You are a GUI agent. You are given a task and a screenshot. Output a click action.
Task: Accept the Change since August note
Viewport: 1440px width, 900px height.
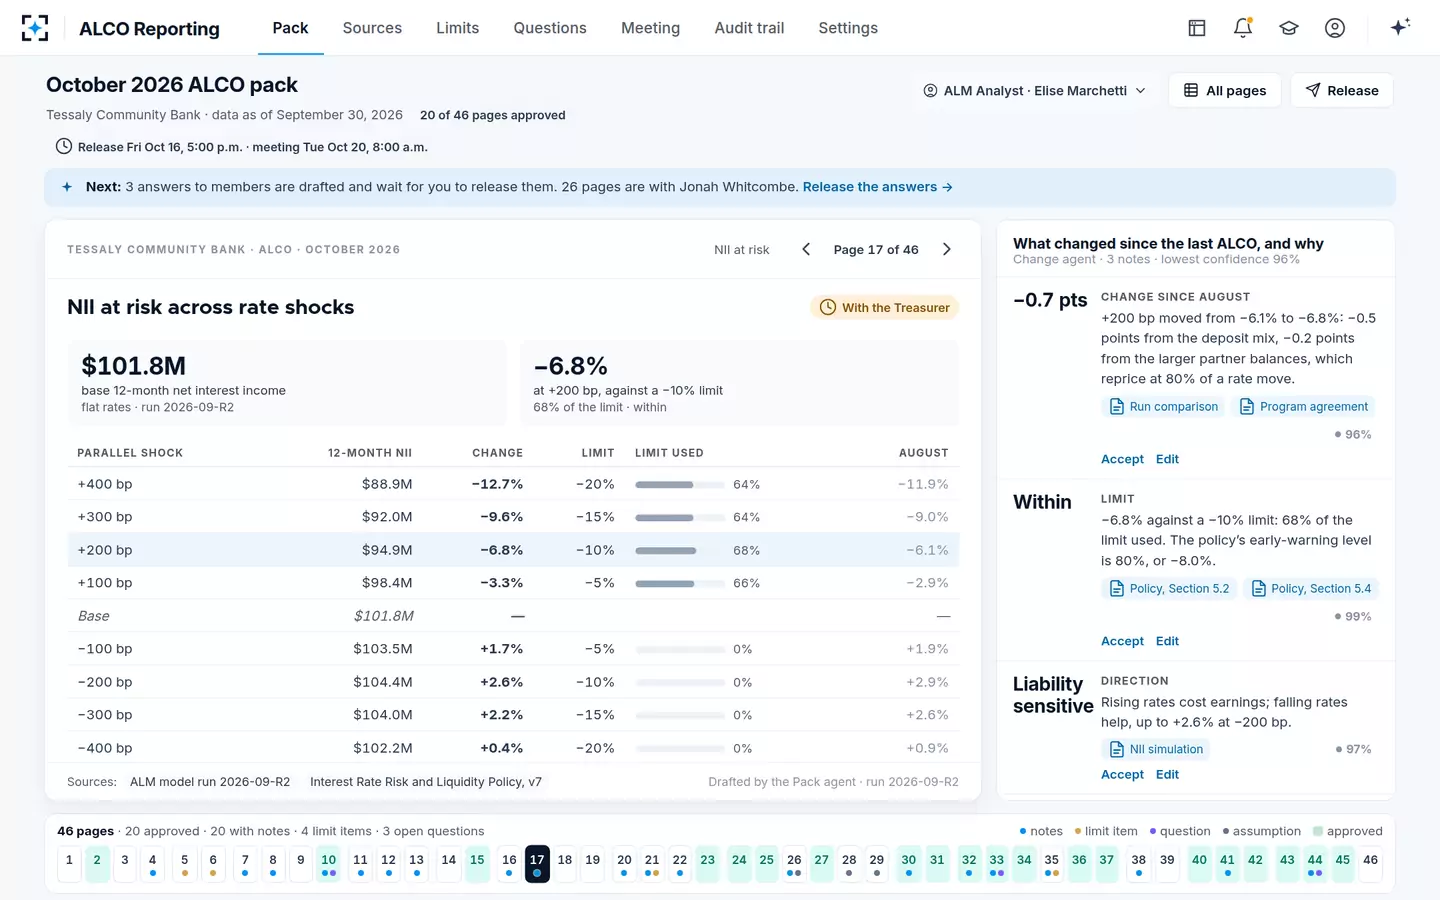pyautogui.click(x=1122, y=459)
